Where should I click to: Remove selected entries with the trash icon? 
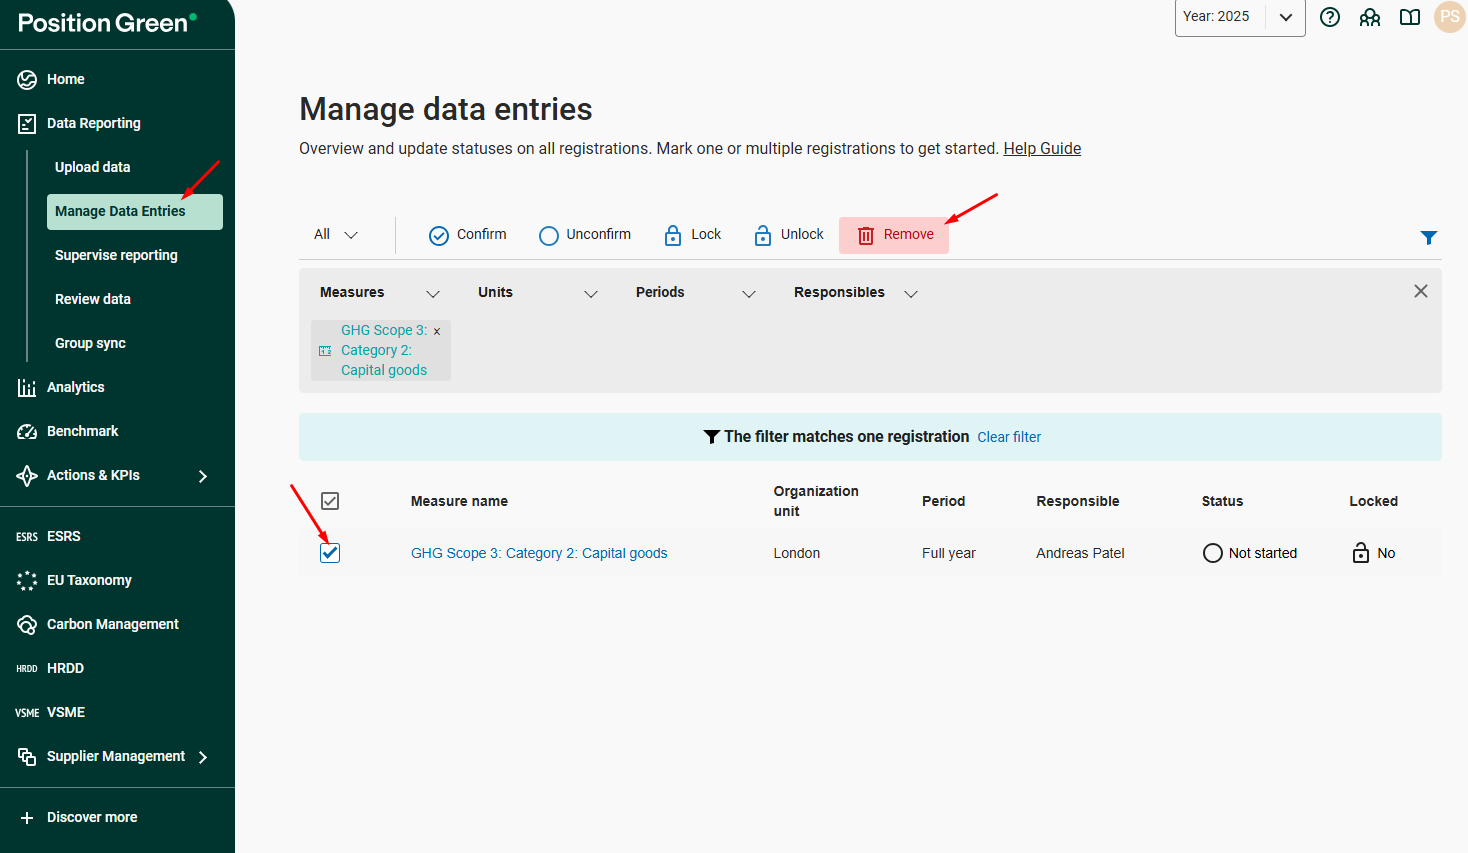tap(866, 235)
